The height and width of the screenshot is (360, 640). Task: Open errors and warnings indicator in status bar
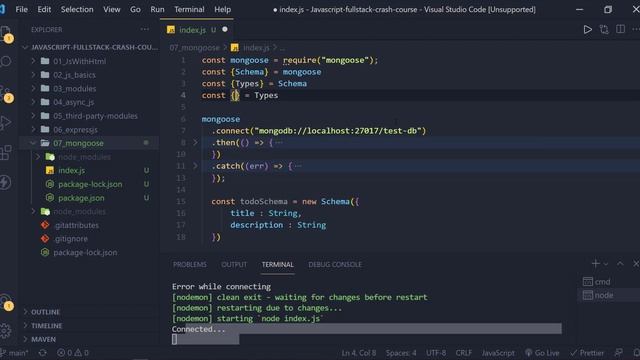(x=73, y=353)
